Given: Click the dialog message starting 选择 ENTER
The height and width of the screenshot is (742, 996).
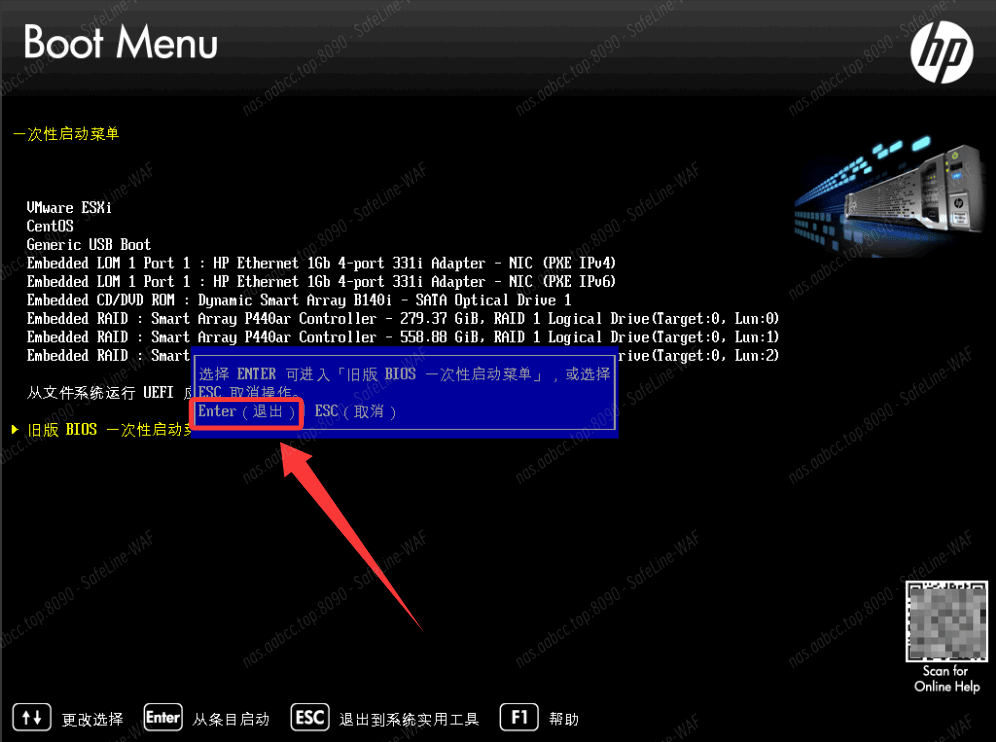Looking at the screenshot, I should (404, 383).
